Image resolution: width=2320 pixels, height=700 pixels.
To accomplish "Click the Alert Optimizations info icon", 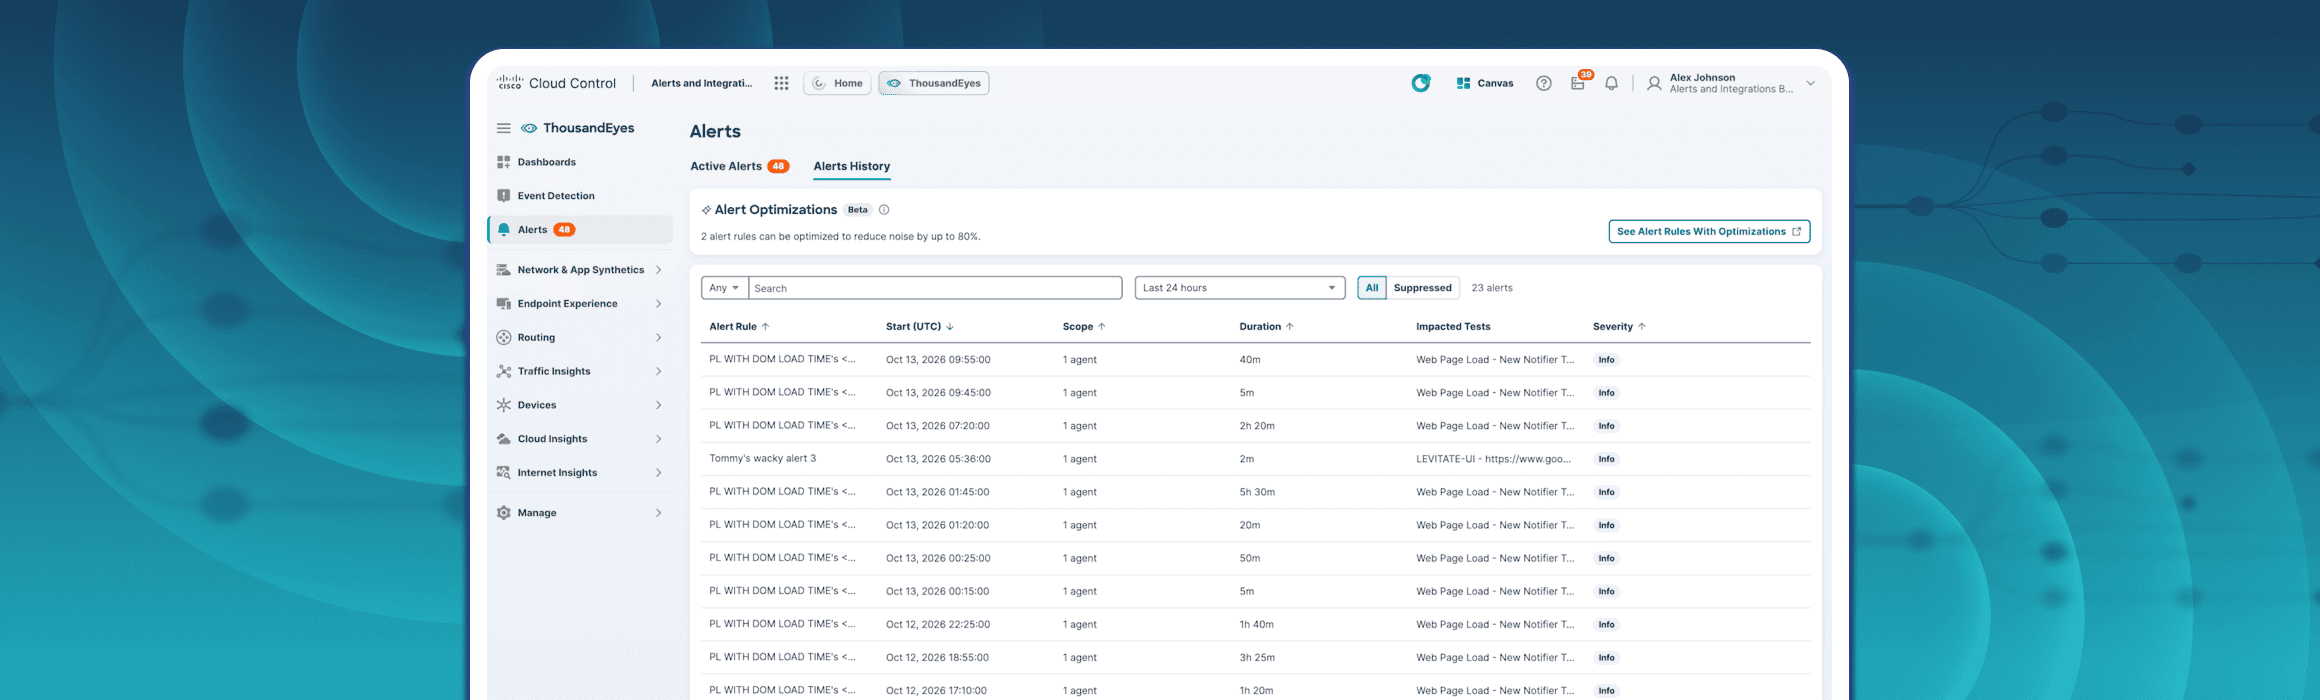I will [884, 210].
